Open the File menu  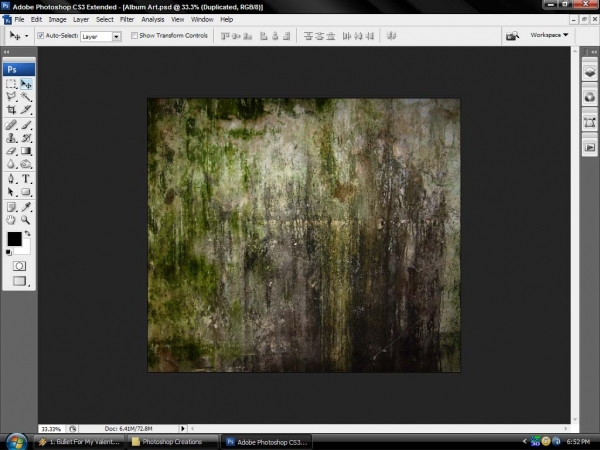[19, 20]
